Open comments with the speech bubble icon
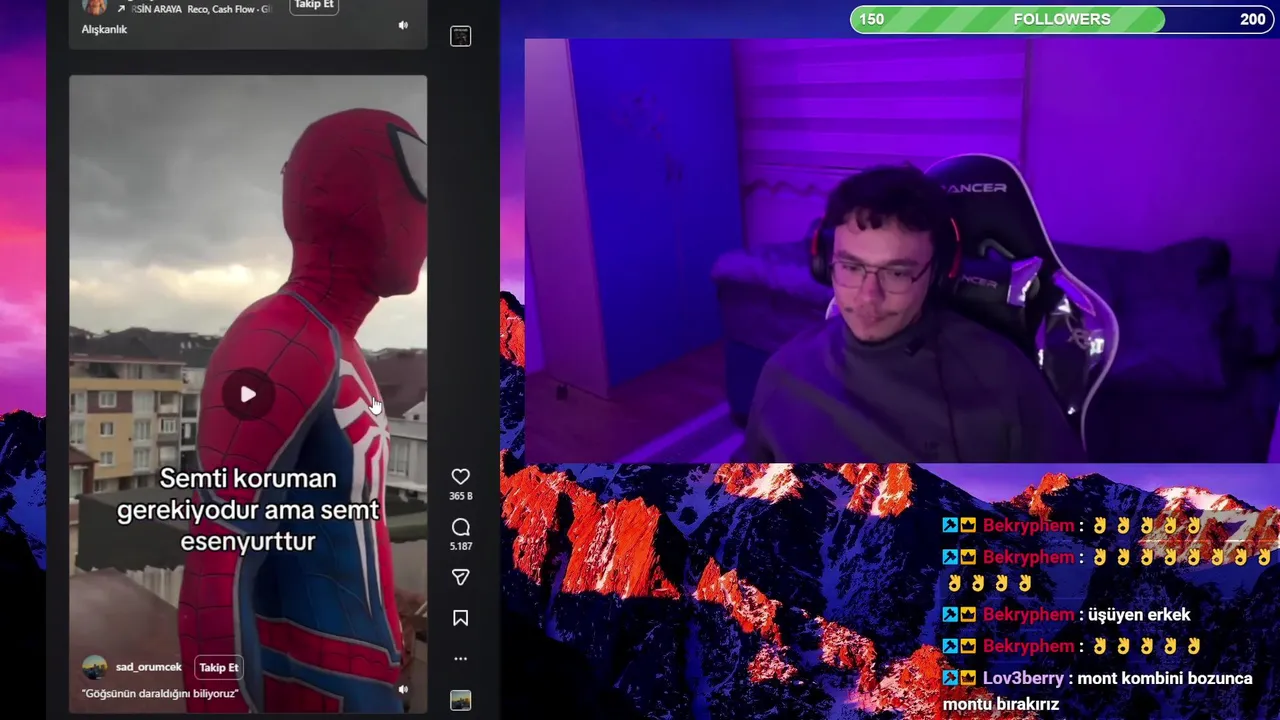Screen dimensions: 1280x720 point(460,527)
